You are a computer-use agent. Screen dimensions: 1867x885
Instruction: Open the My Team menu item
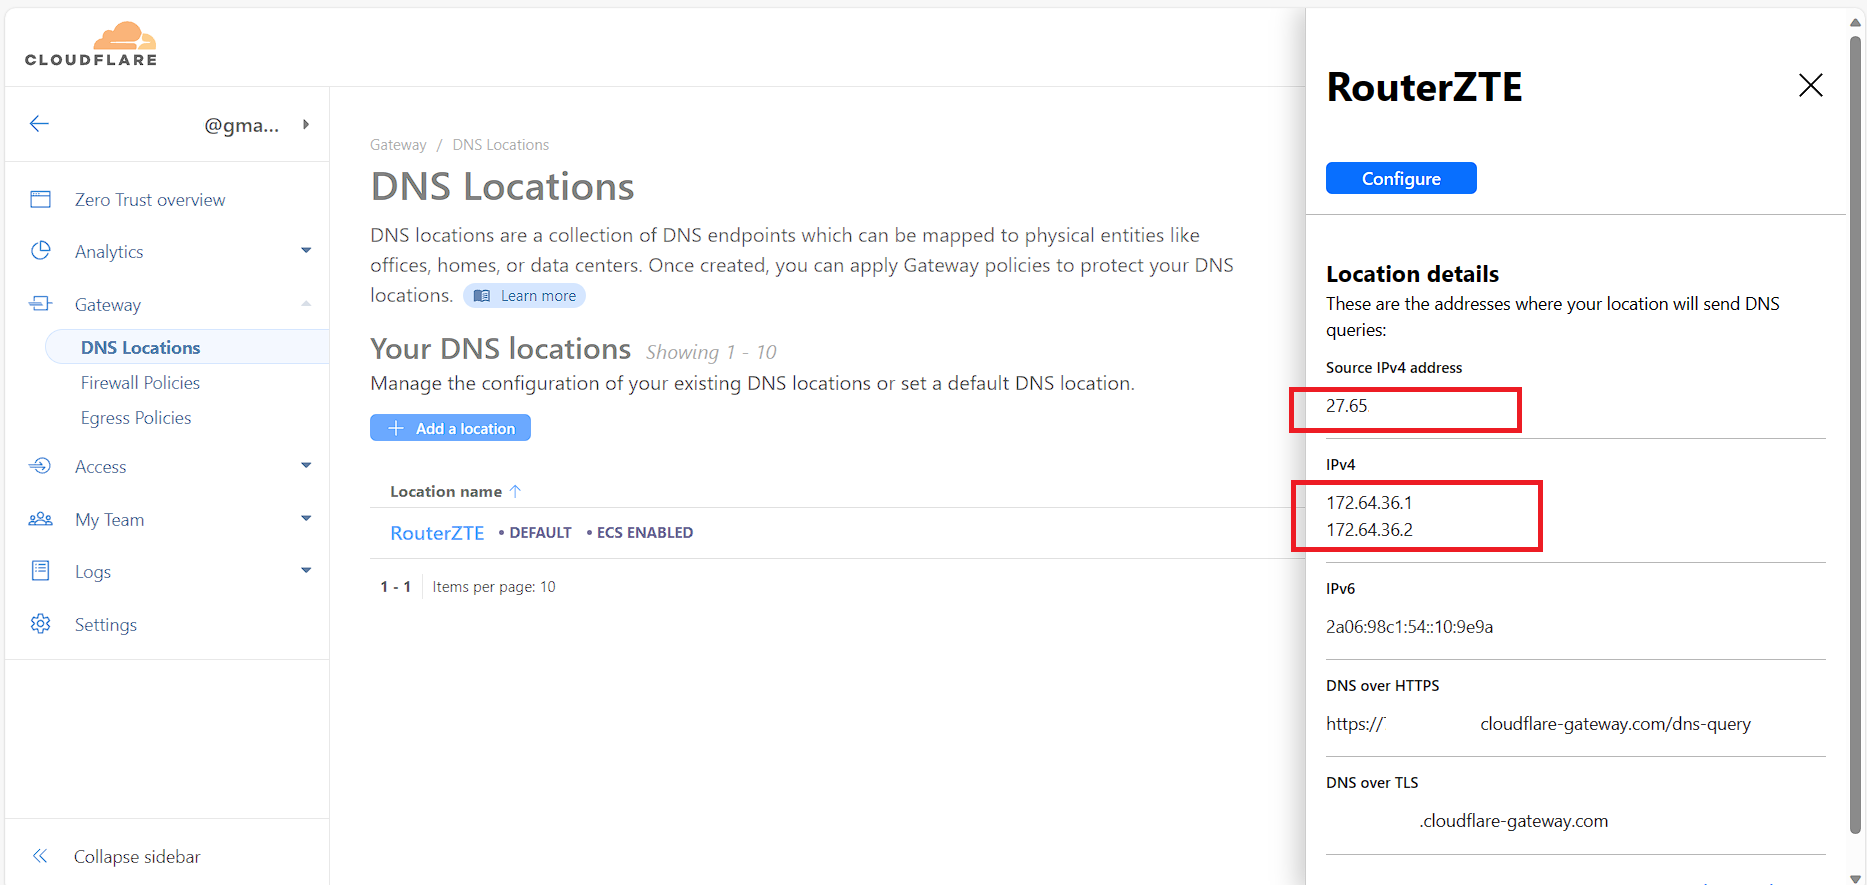click(x=110, y=520)
